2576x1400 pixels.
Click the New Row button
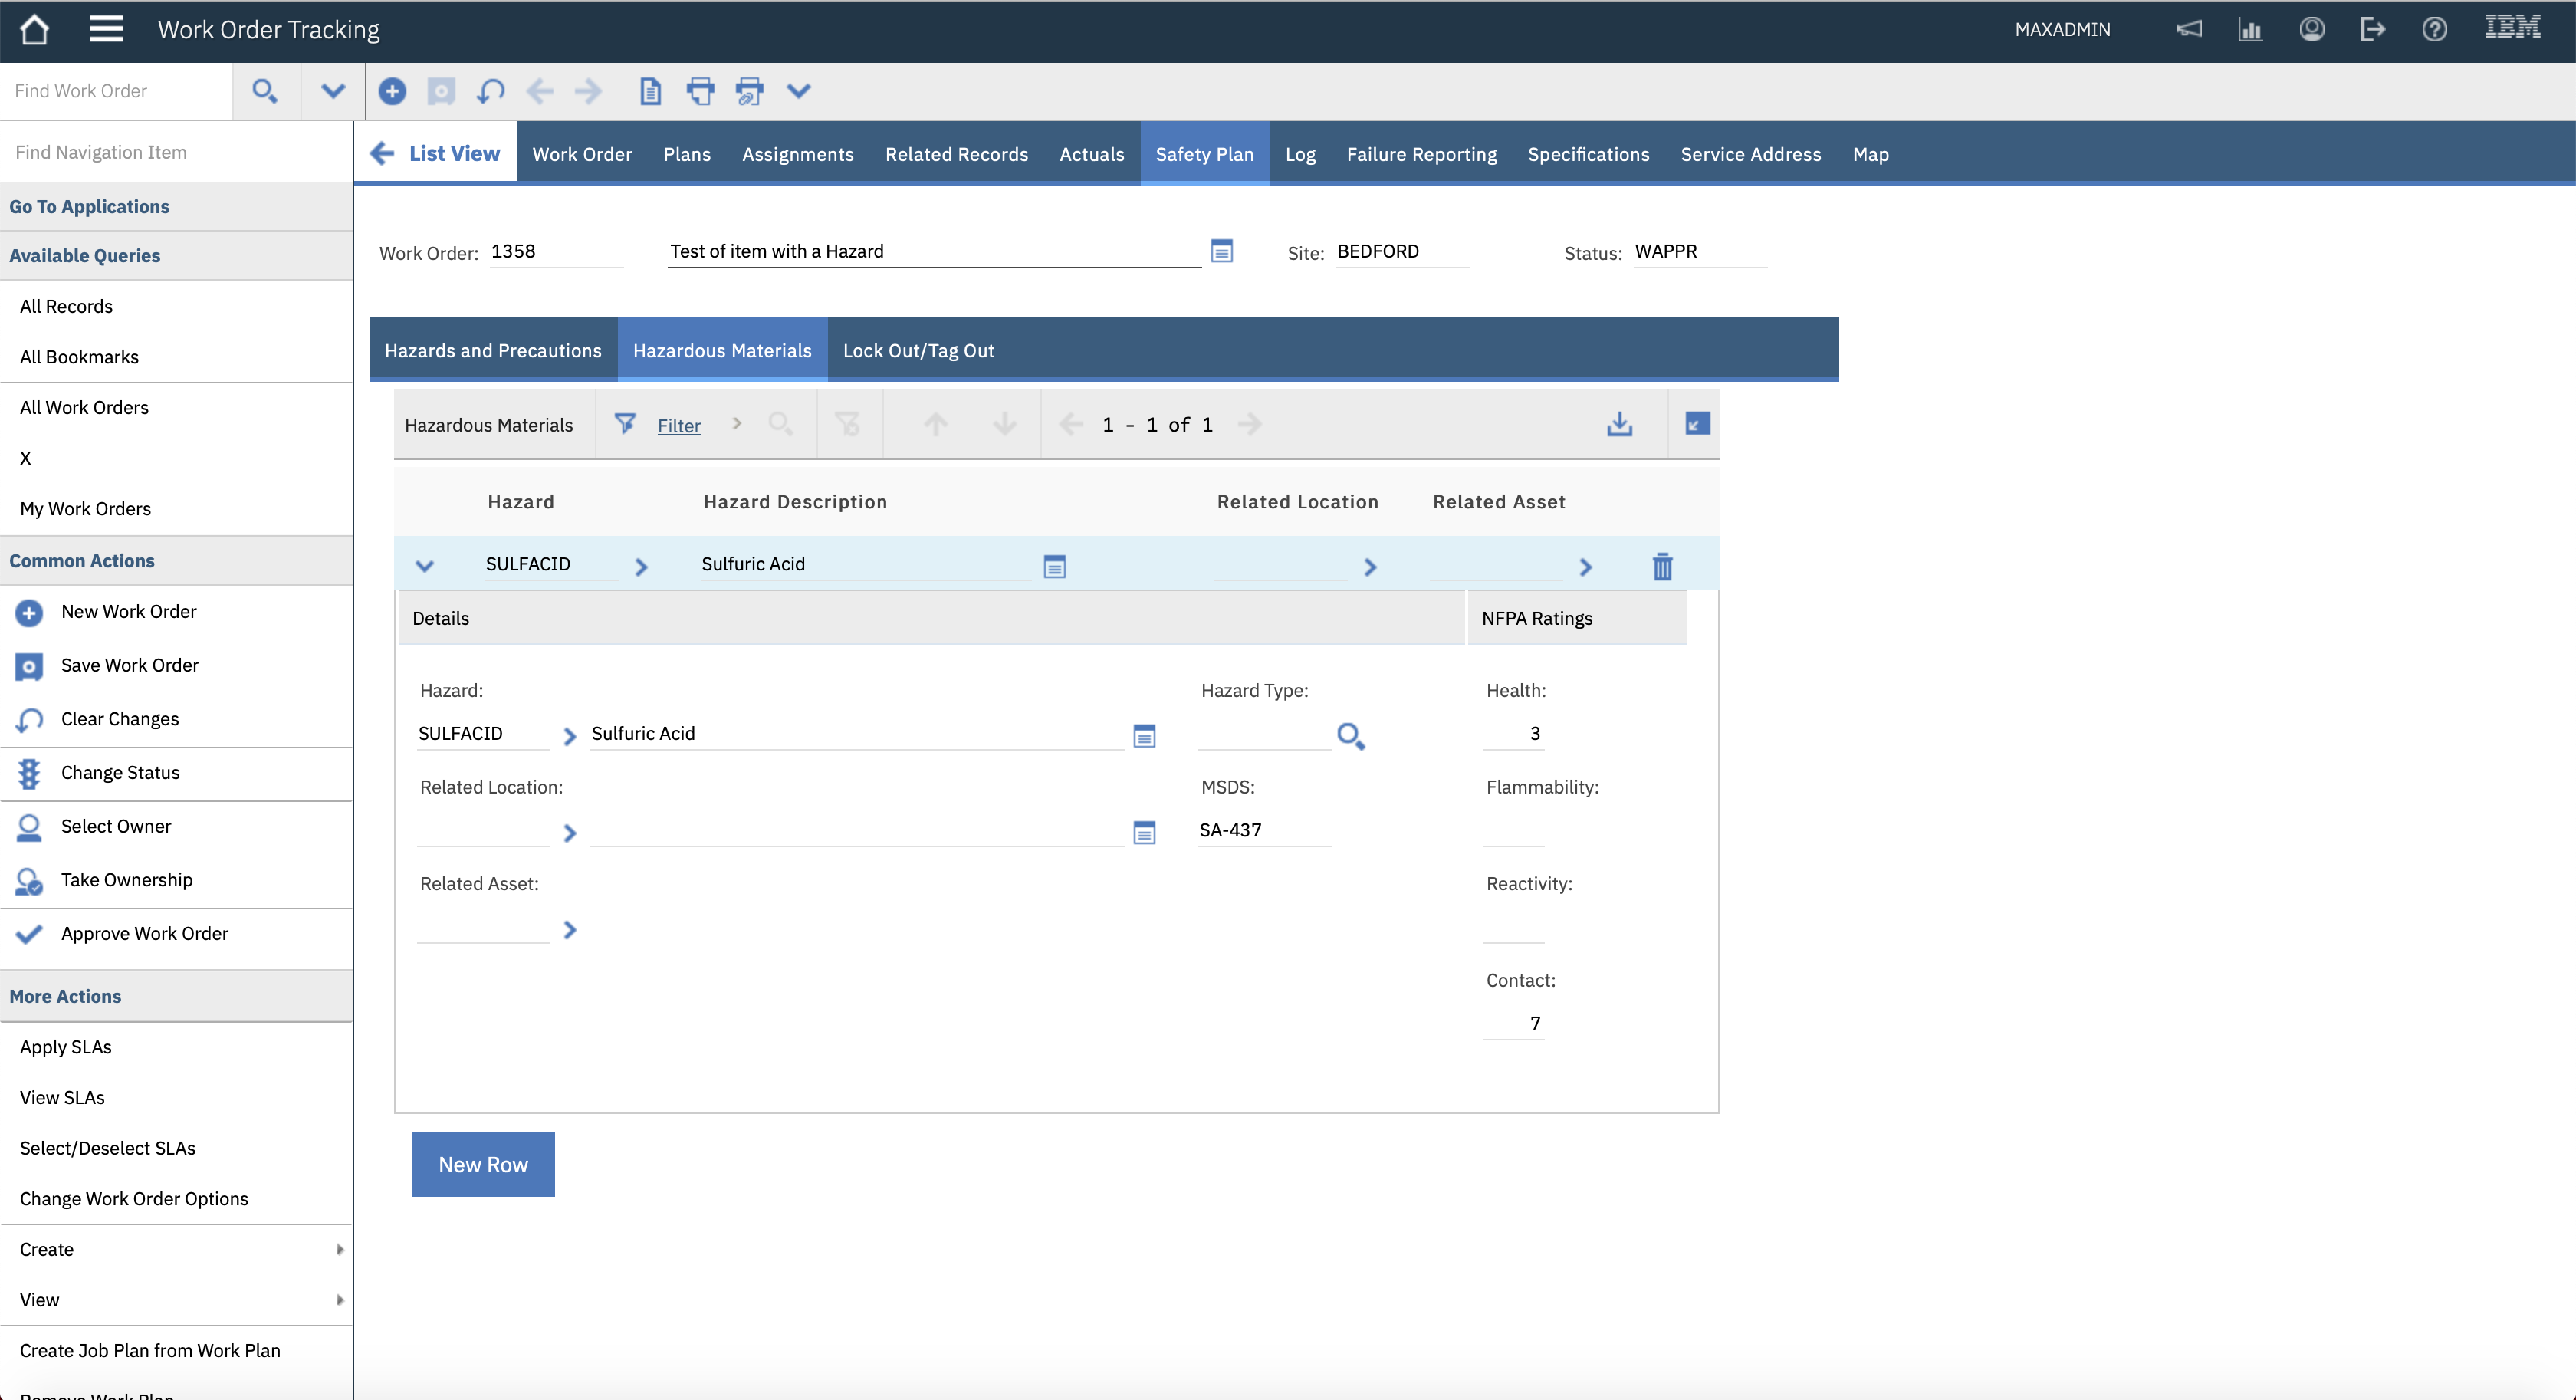(483, 1164)
